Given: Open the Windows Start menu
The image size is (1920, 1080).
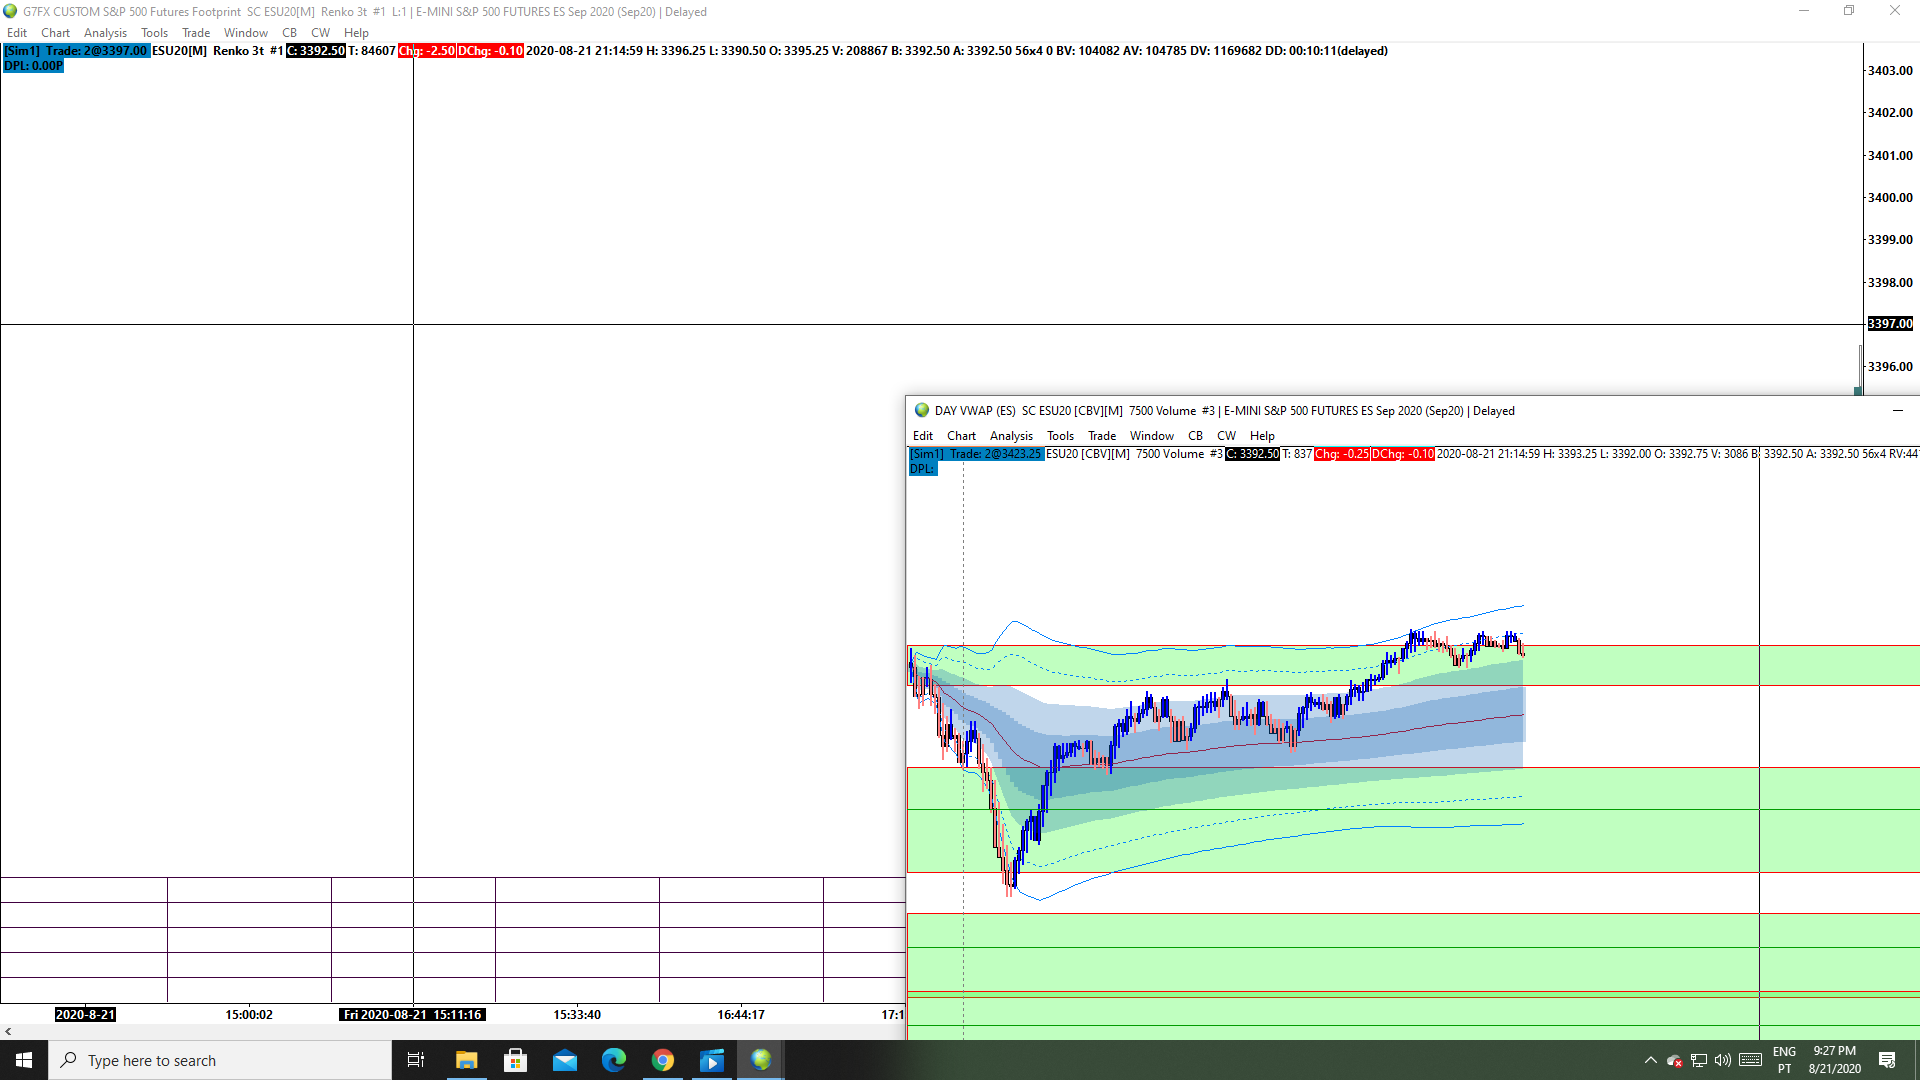Looking at the screenshot, I should pos(24,1060).
